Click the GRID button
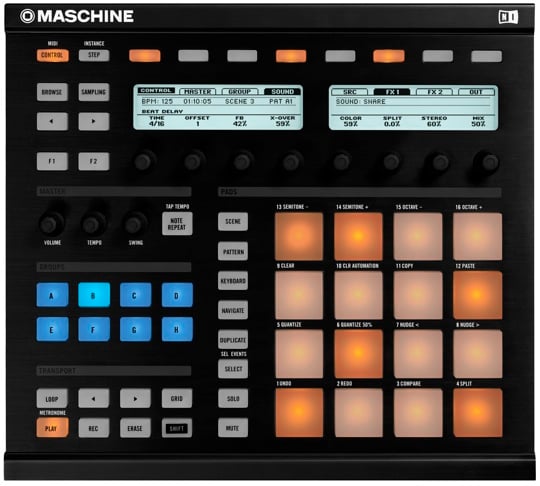 coord(177,399)
